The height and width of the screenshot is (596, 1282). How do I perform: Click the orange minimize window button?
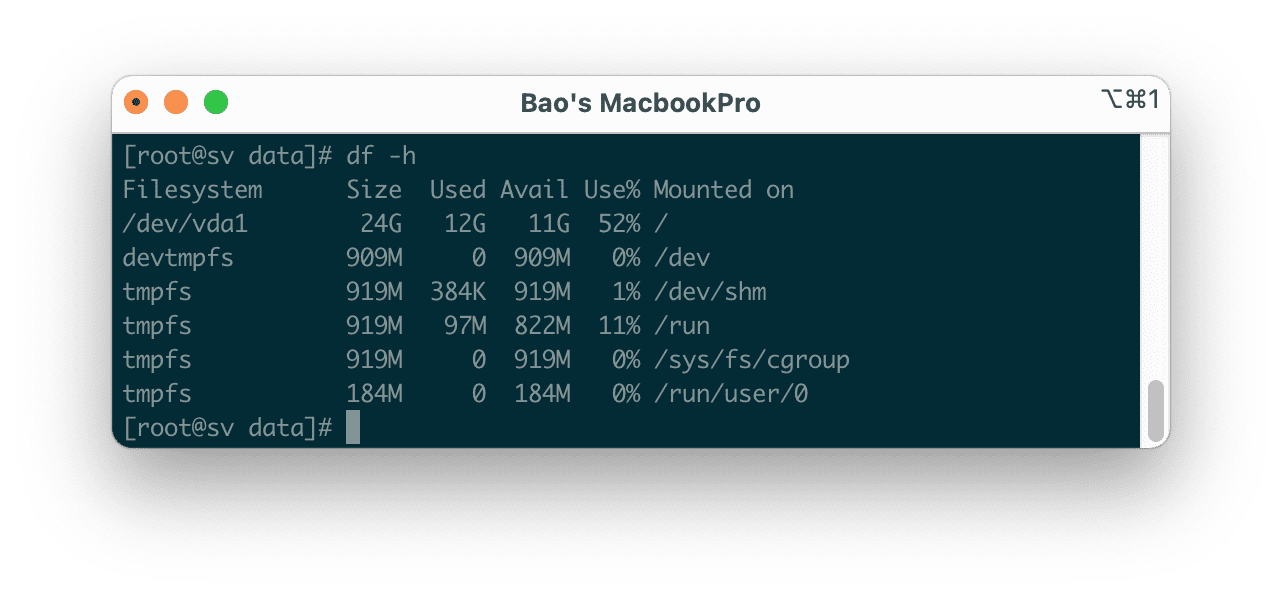pyautogui.click(x=176, y=102)
